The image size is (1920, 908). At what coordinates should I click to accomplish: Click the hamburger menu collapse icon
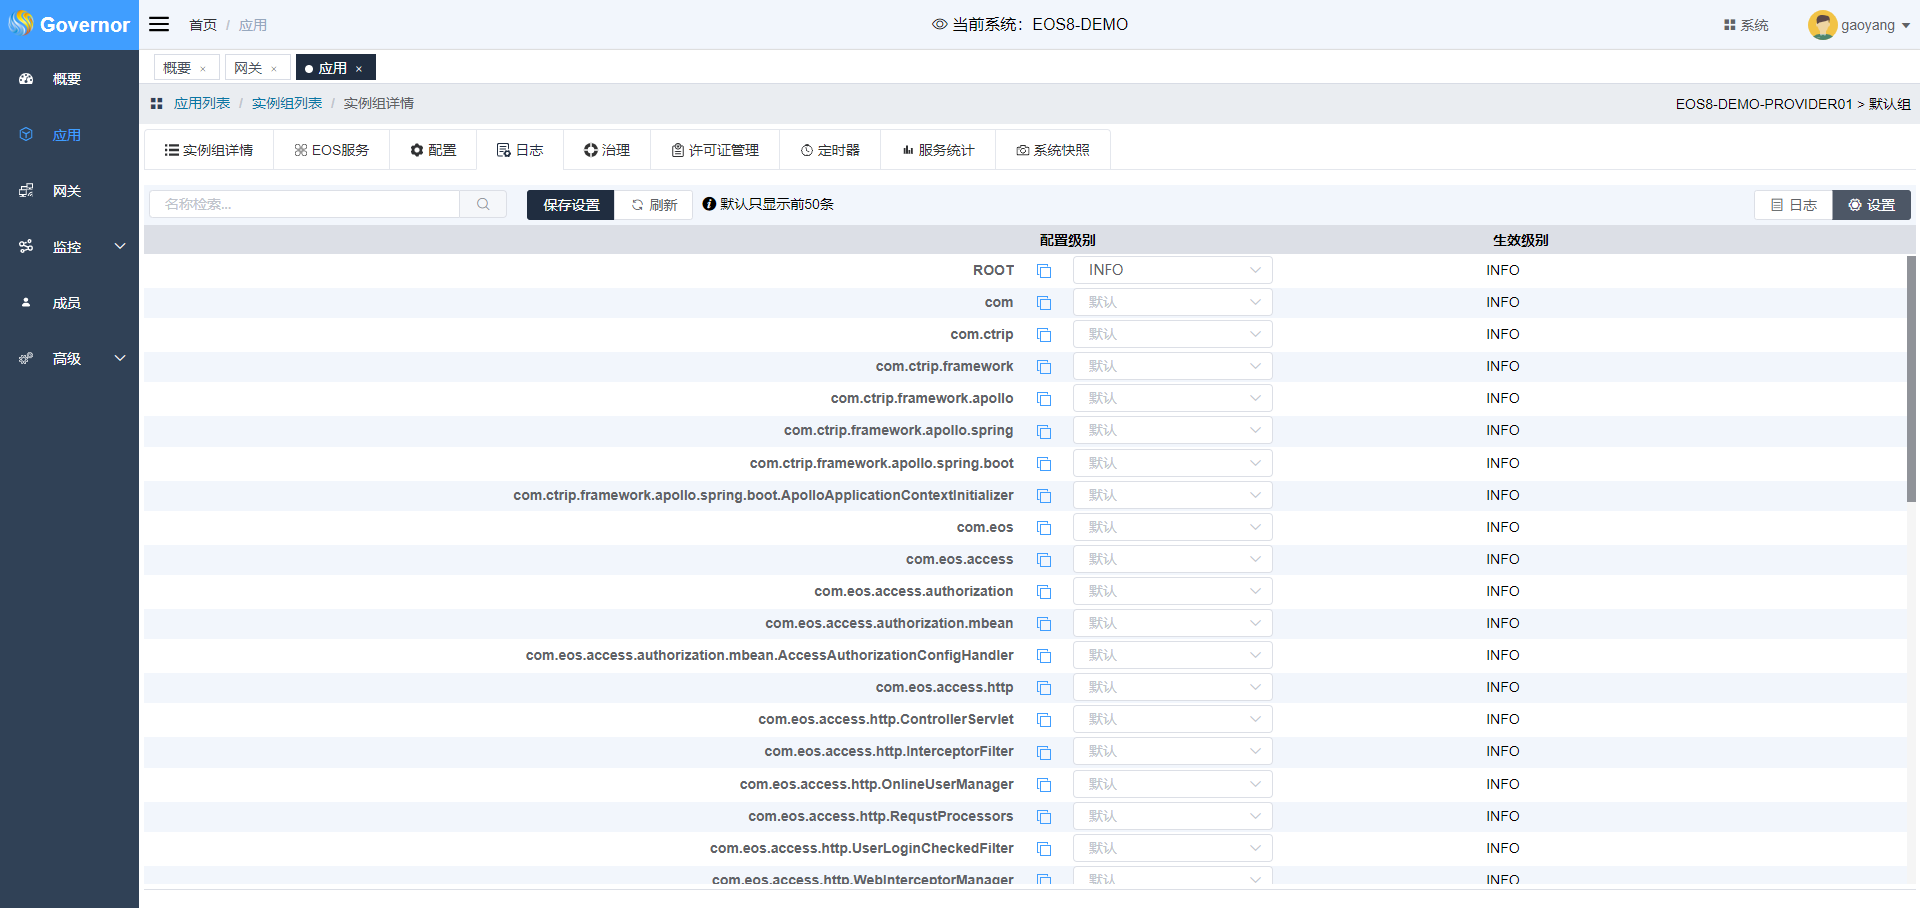coord(159,24)
